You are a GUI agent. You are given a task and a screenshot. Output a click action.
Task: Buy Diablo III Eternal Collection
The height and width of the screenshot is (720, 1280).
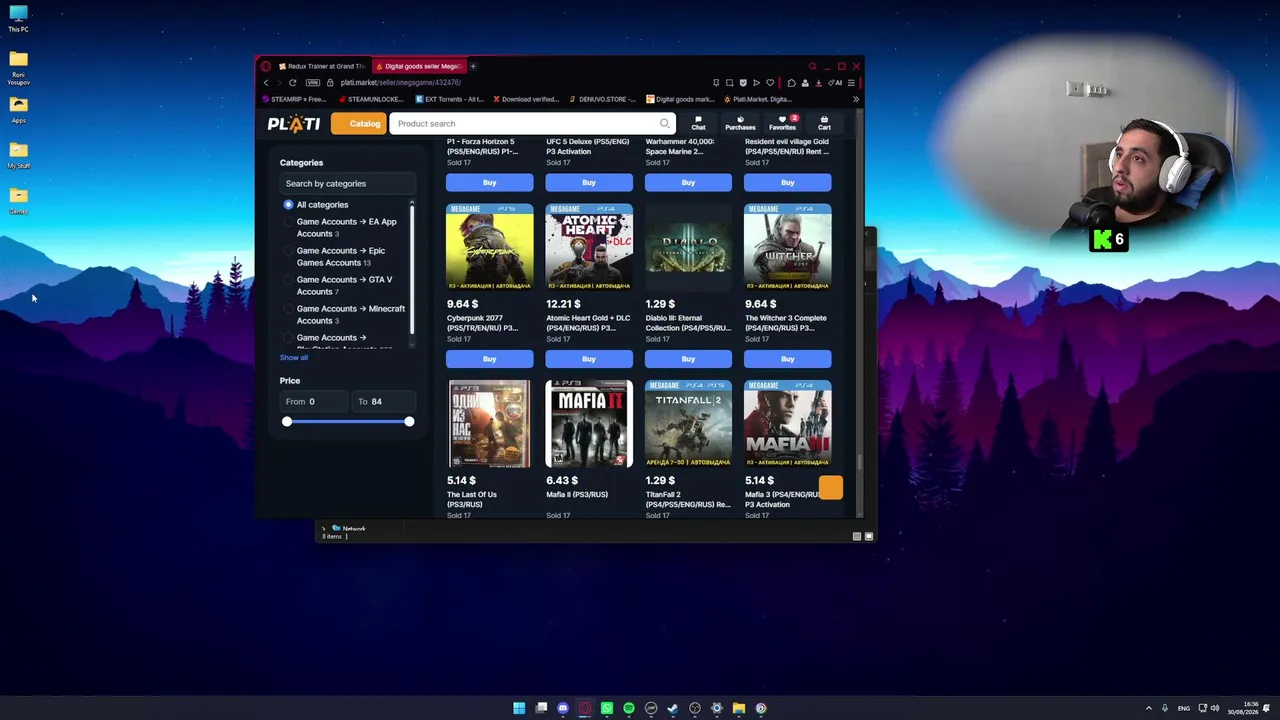tap(688, 359)
